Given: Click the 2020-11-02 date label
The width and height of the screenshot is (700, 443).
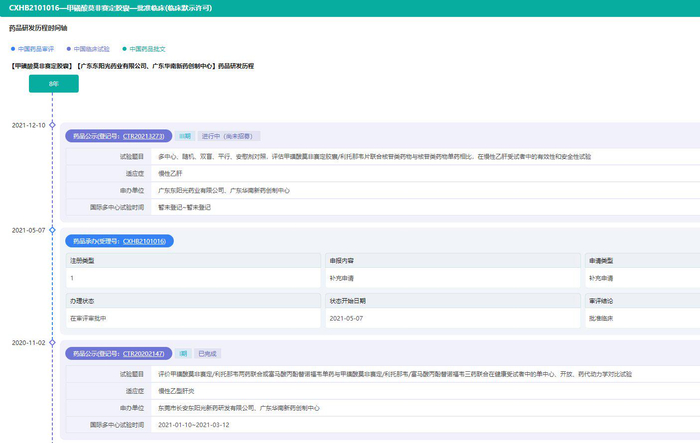Looking at the screenshot, I should (29, 343).
